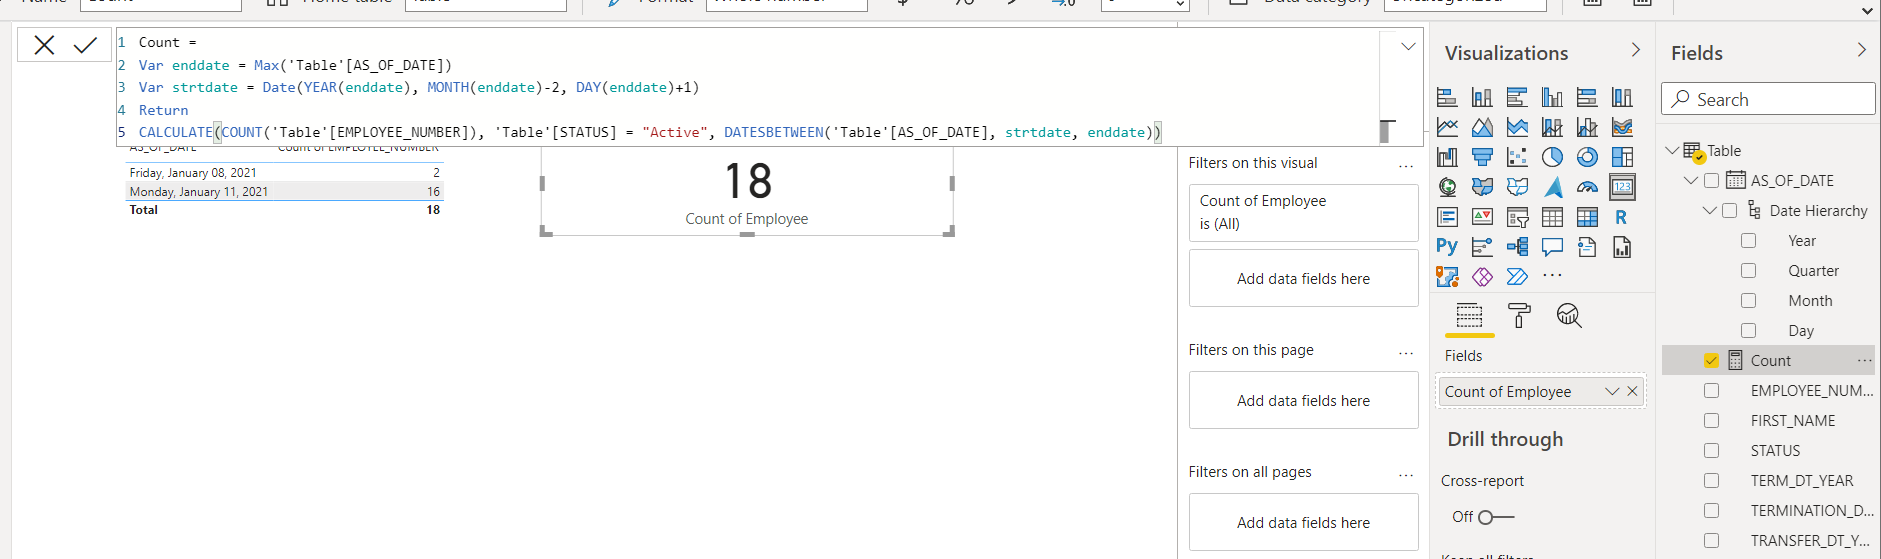This screenshot has height=559, width=1881.
Task: Open Filters on all pages options
Action: [1406, 475]
